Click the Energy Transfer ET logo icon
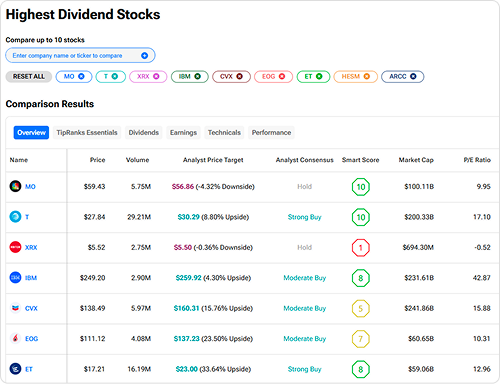Screen dimensions: 500x384 pos(15,369)
